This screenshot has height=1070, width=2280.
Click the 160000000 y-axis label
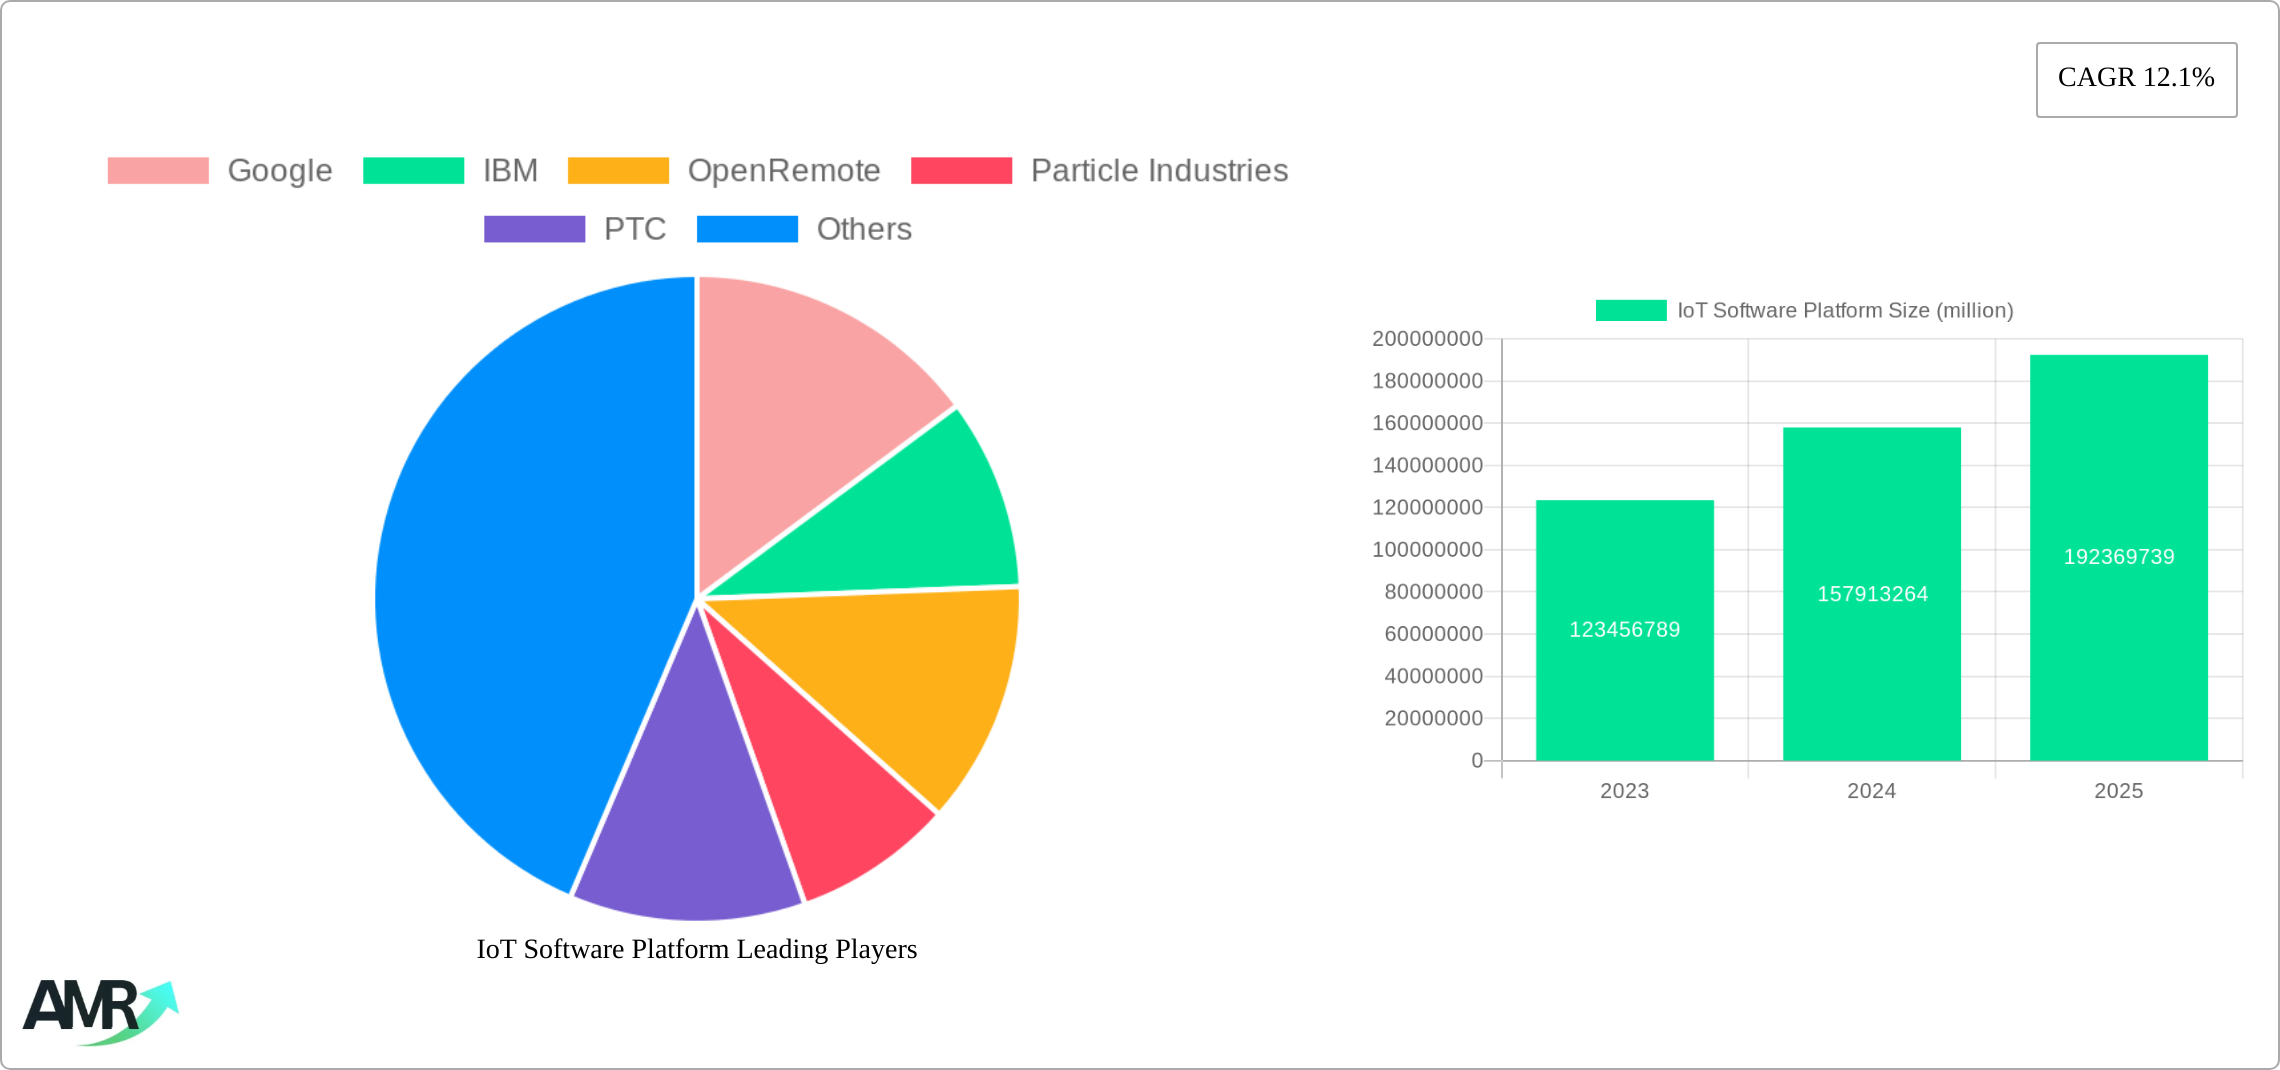[1427, 423]
